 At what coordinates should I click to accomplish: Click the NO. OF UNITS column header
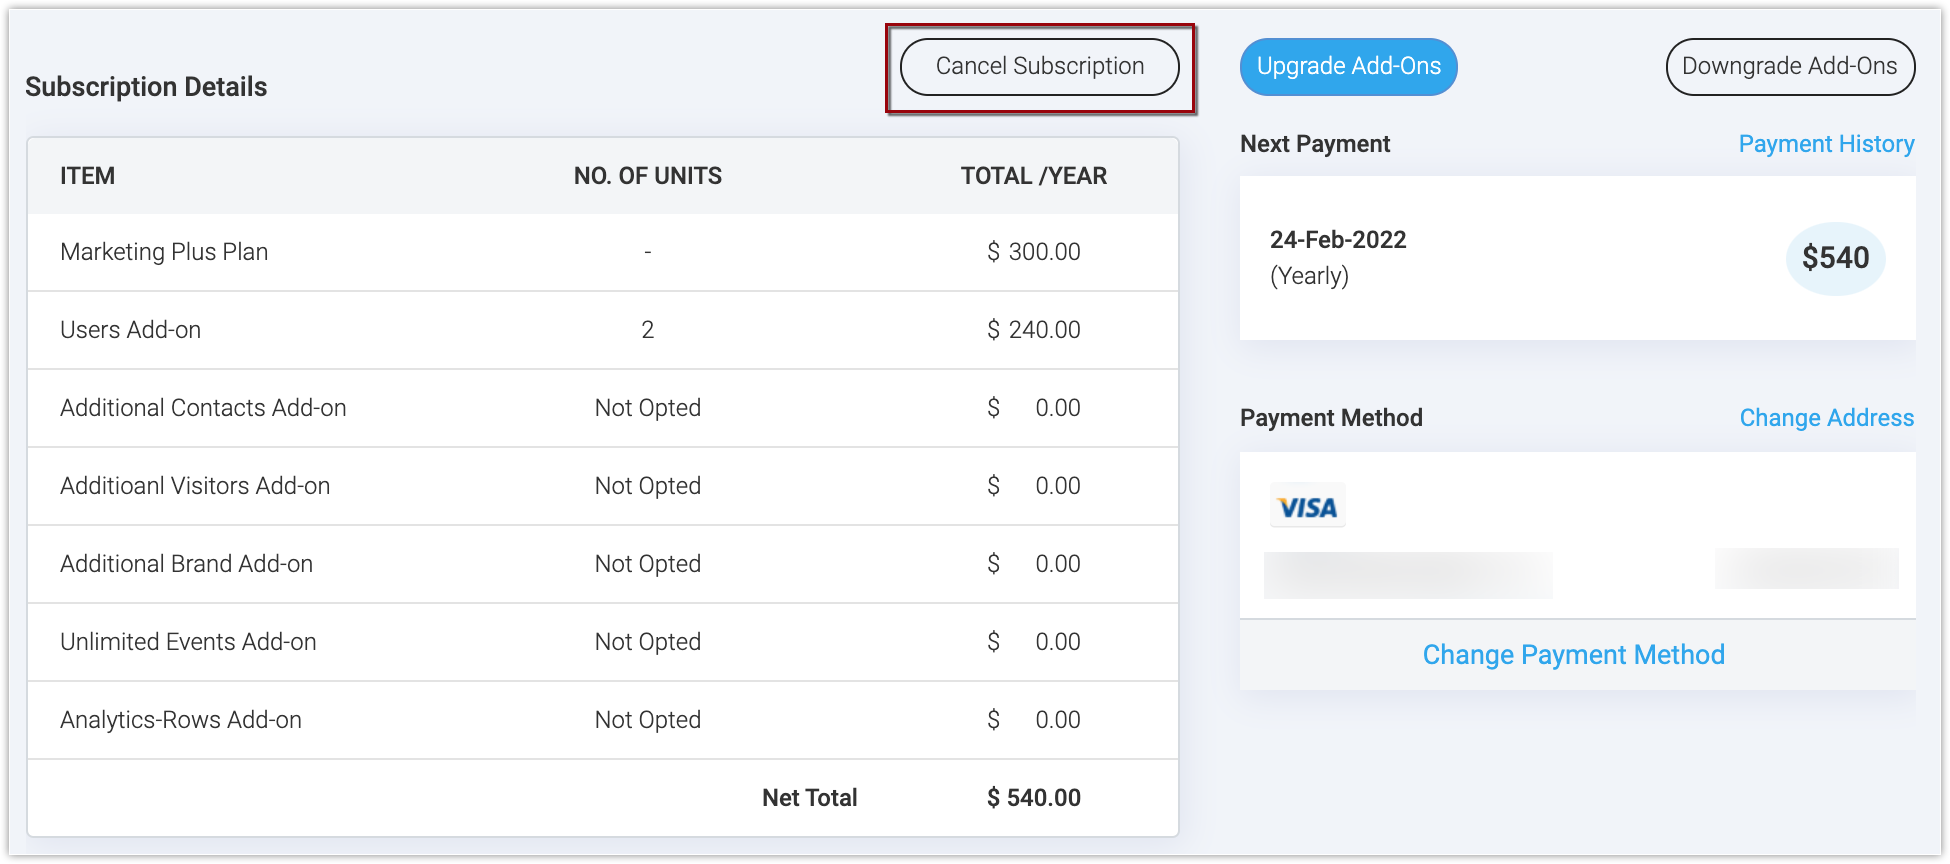(x=647, y=176)
